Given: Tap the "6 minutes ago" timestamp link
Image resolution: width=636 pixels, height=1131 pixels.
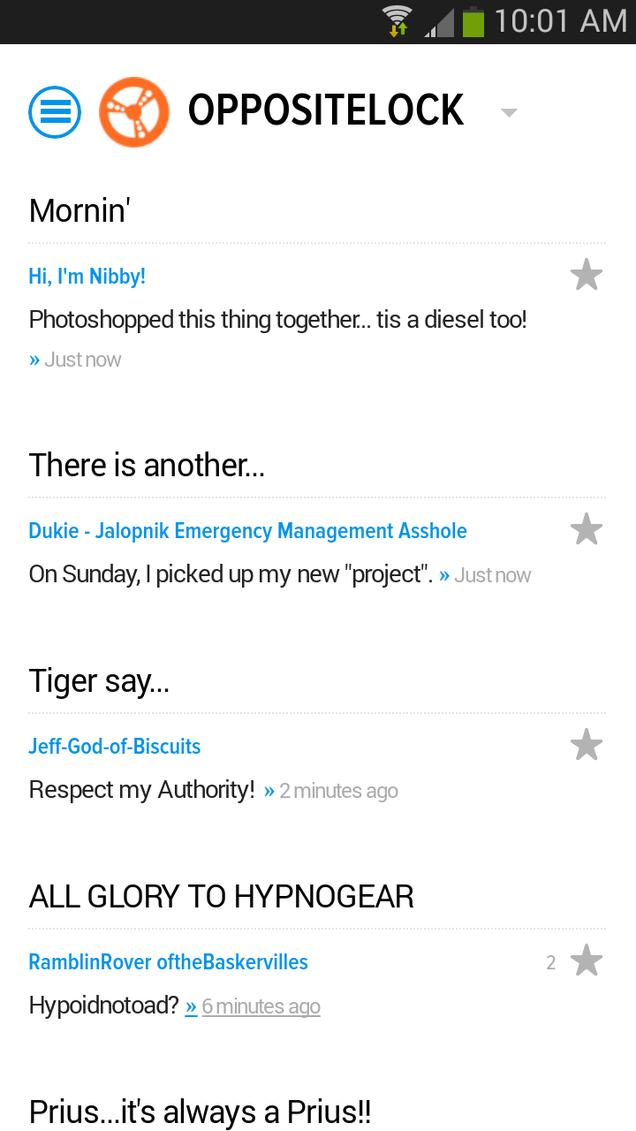Looking at the screenshot, I should tap(260, 1006).
